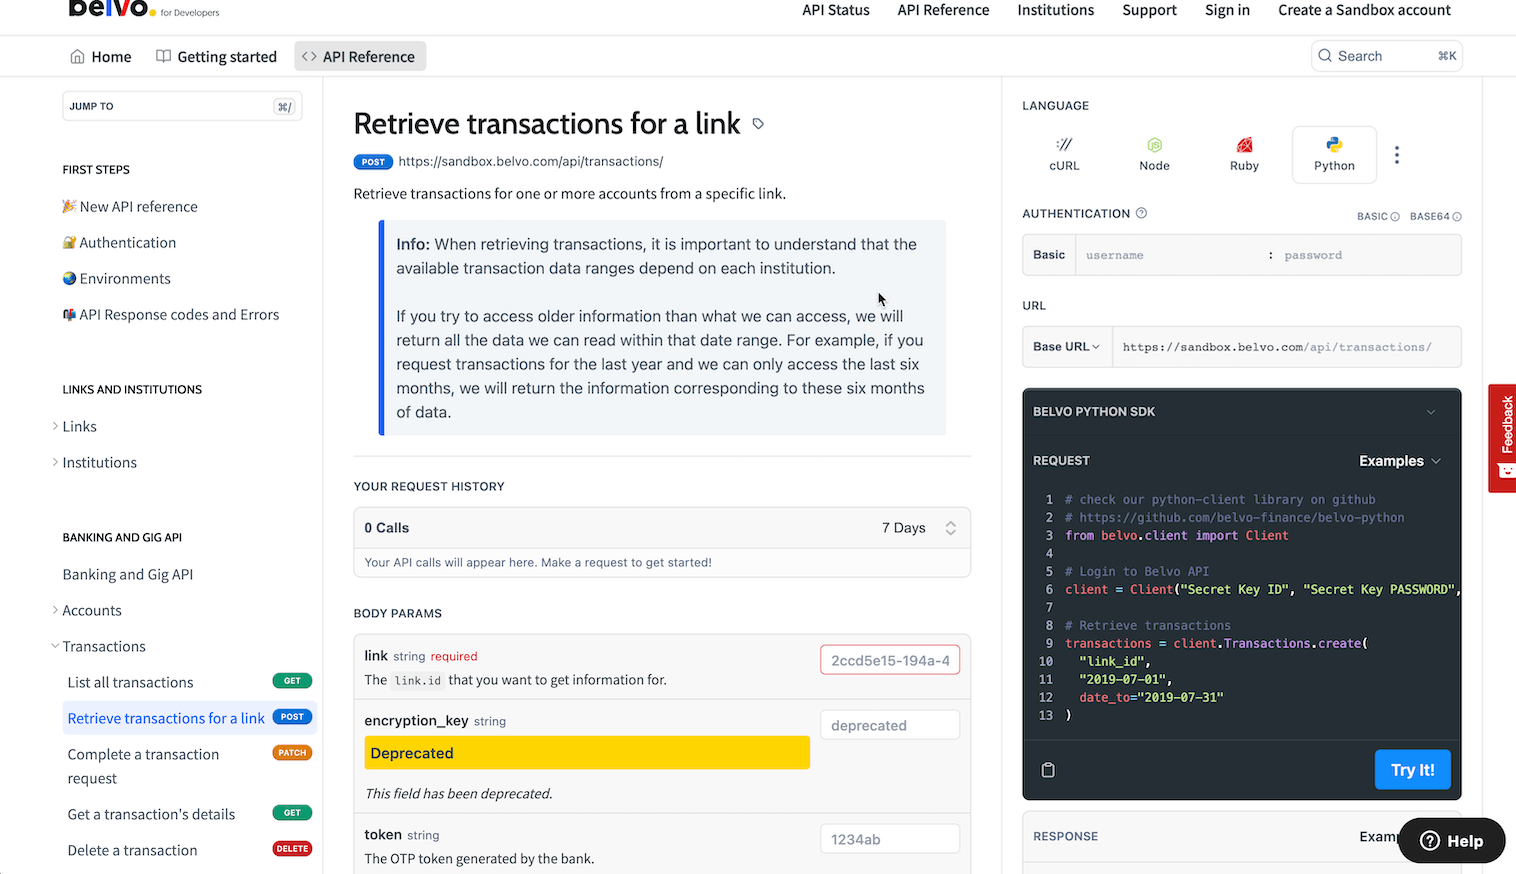Click the Home icon in navigation bar
The height and width of the screenshot is (874, 1516).
77,57
